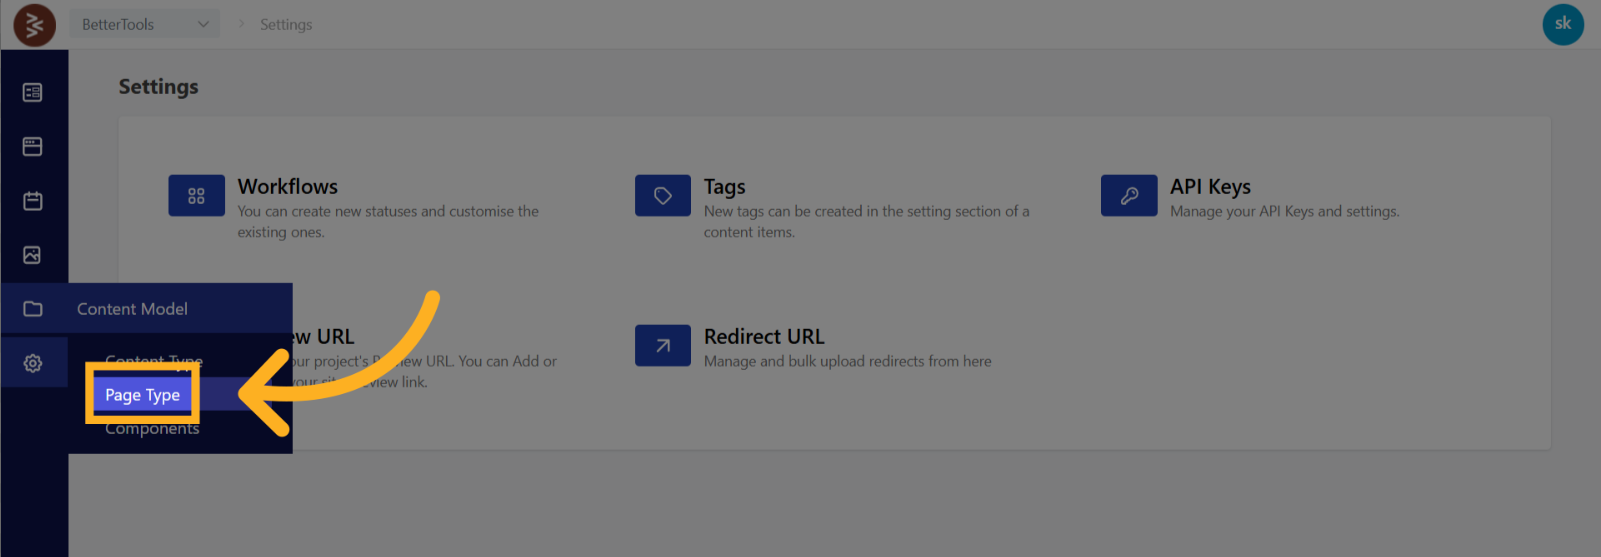Click the Settings breadcrumb
Viewport: 1601px width, 557px height.
pos(286,25)
